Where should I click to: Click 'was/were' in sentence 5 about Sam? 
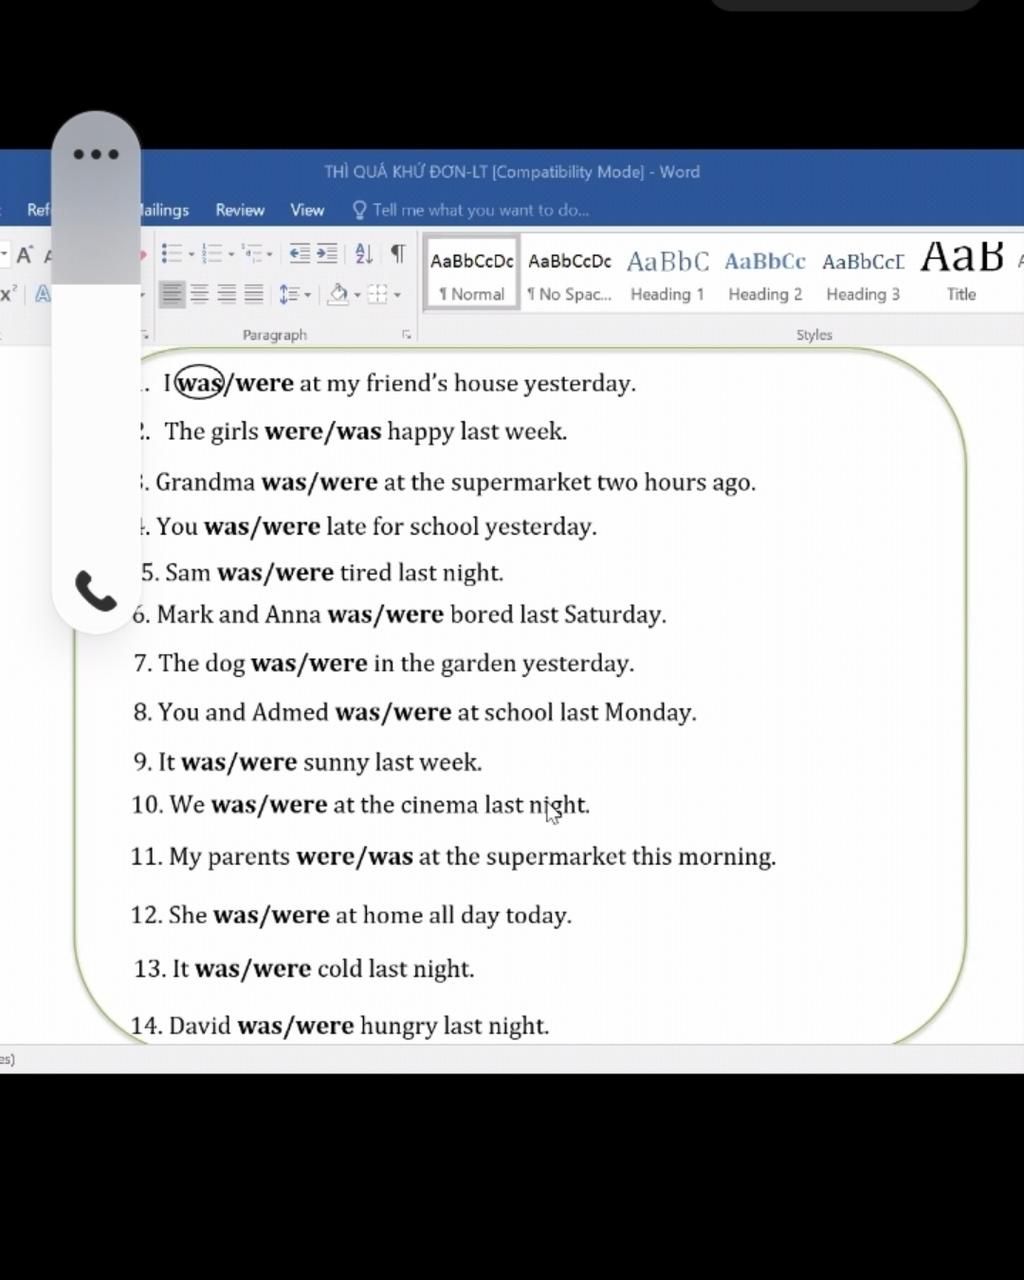[x=275, y=573]
